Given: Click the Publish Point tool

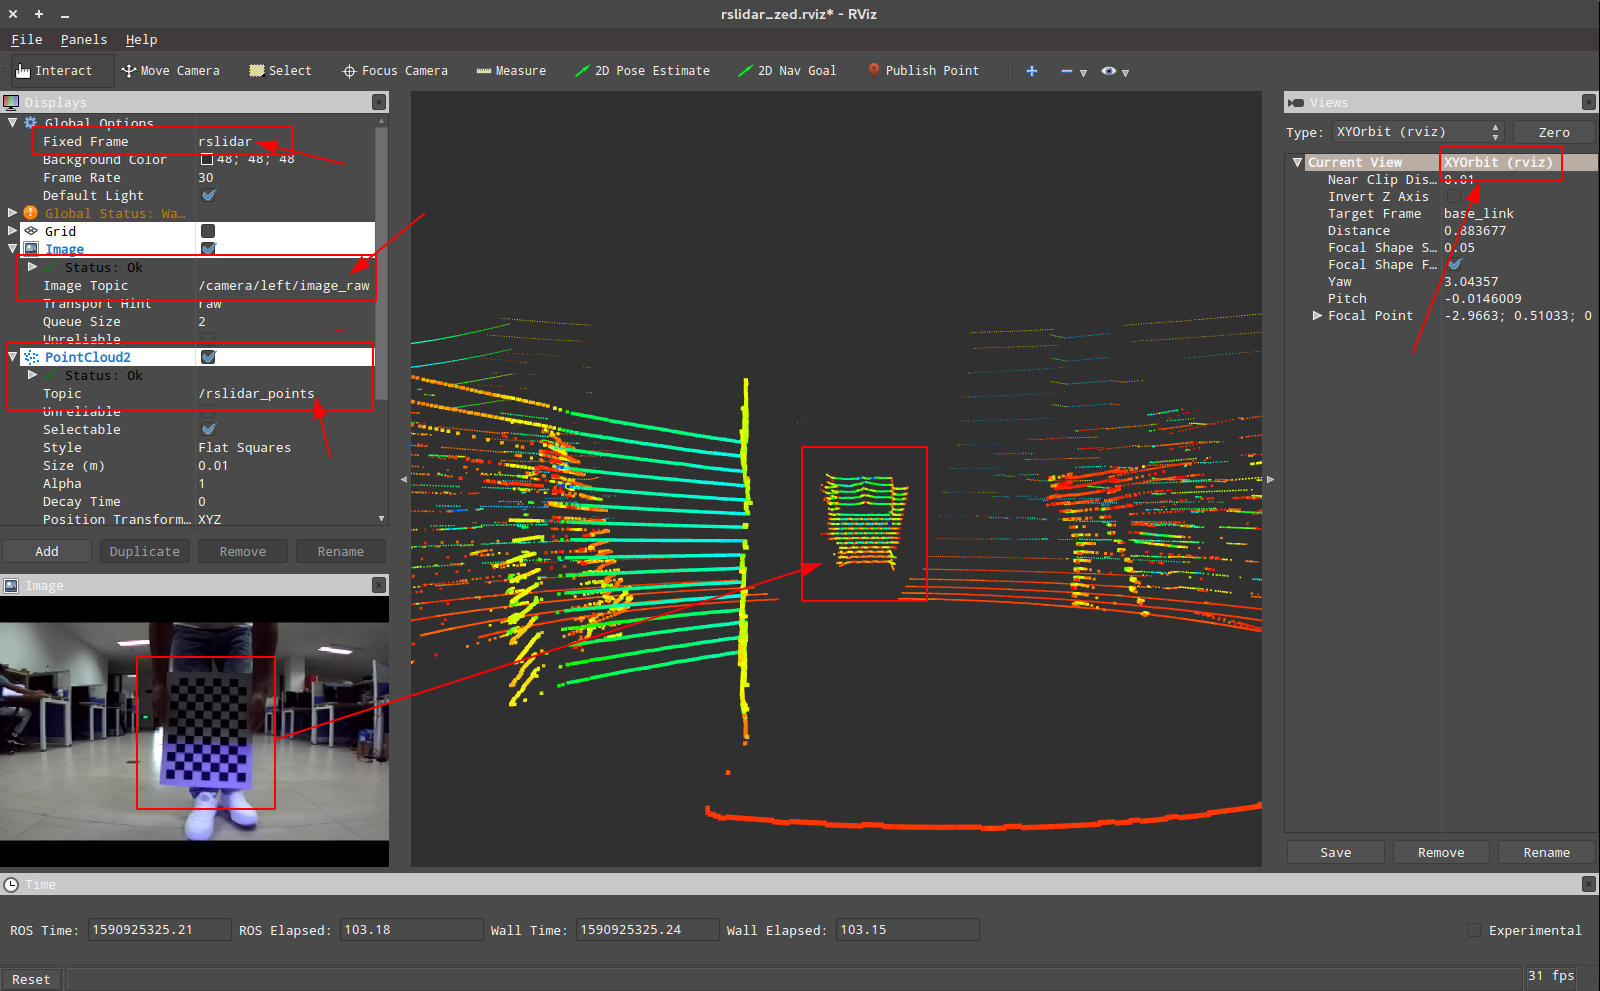Looking at the screenshot, I should tap(923, 71).
